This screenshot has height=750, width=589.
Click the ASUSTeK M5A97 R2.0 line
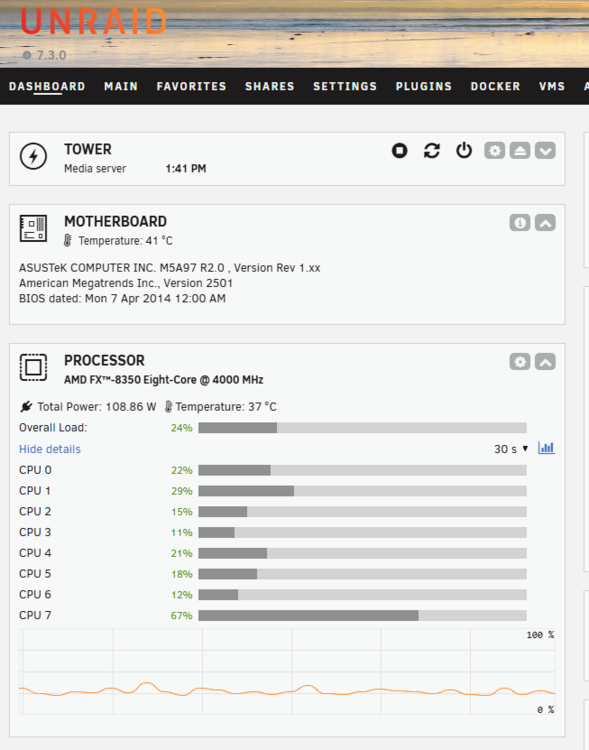[x=170, y=268]
